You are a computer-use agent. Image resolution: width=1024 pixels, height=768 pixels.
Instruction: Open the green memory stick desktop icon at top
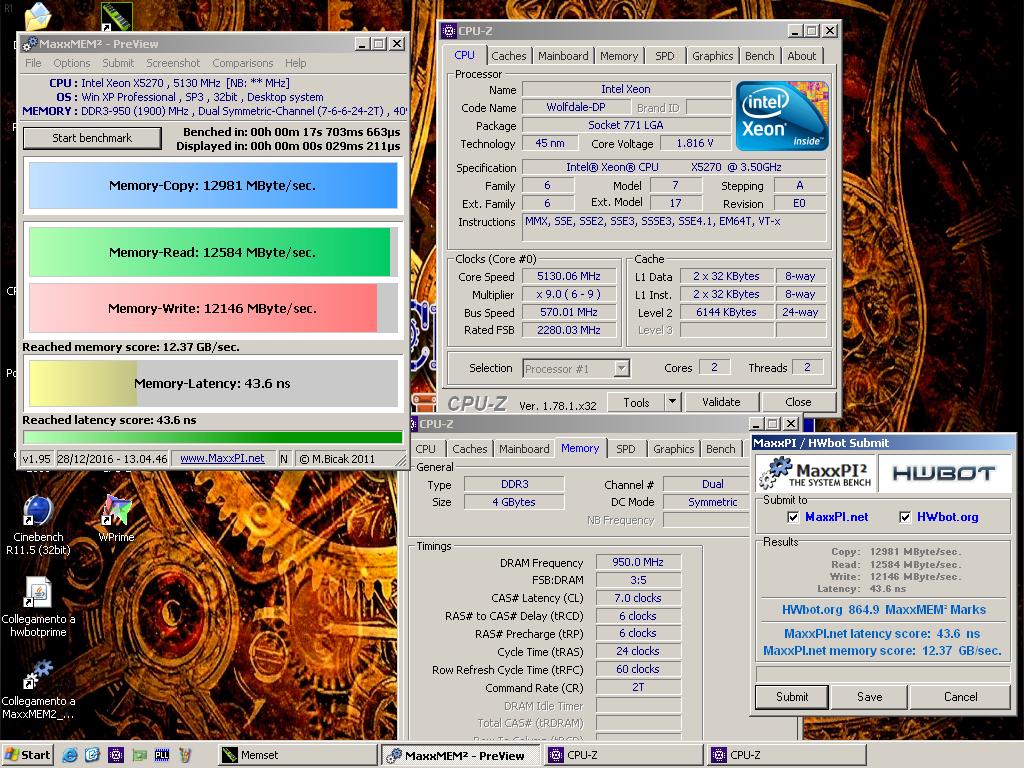tap(116, 16)
